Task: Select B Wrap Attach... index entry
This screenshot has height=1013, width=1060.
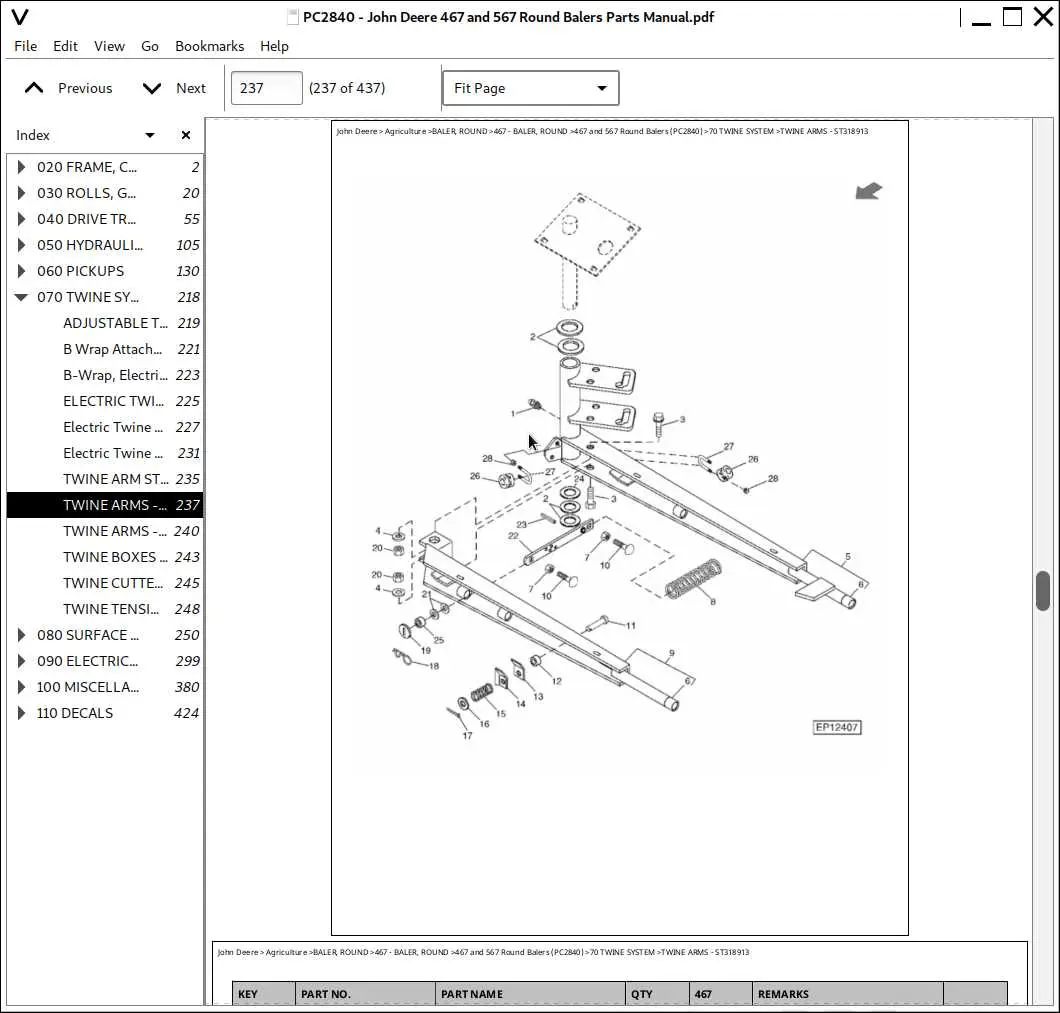Action: click(105, 349)
